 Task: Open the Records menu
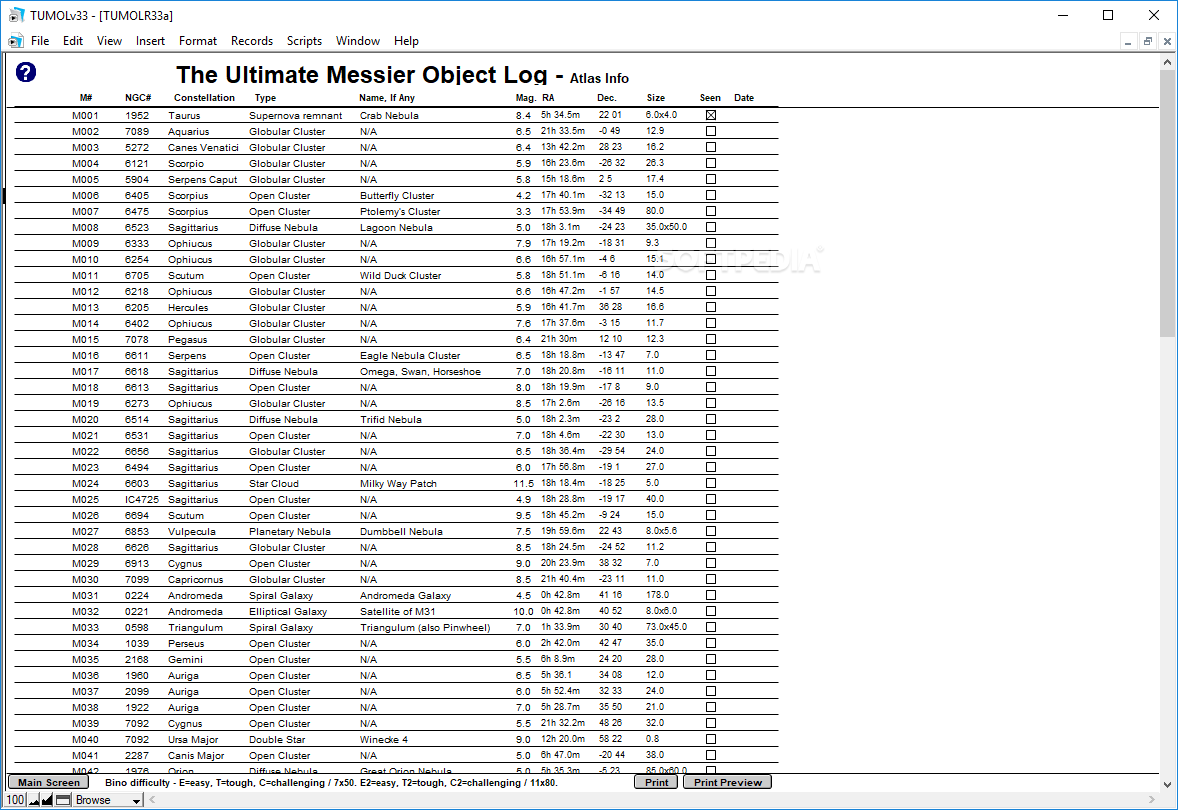[x=252, y=41]
